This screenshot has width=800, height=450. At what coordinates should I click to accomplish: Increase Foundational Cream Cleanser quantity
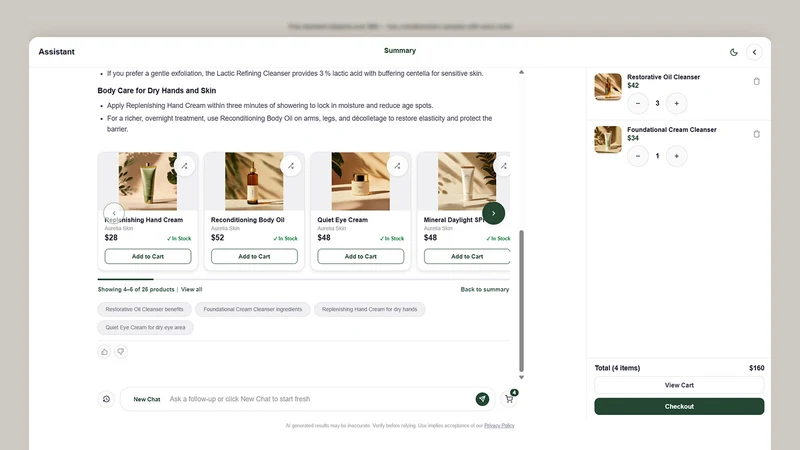coord(677,156)
